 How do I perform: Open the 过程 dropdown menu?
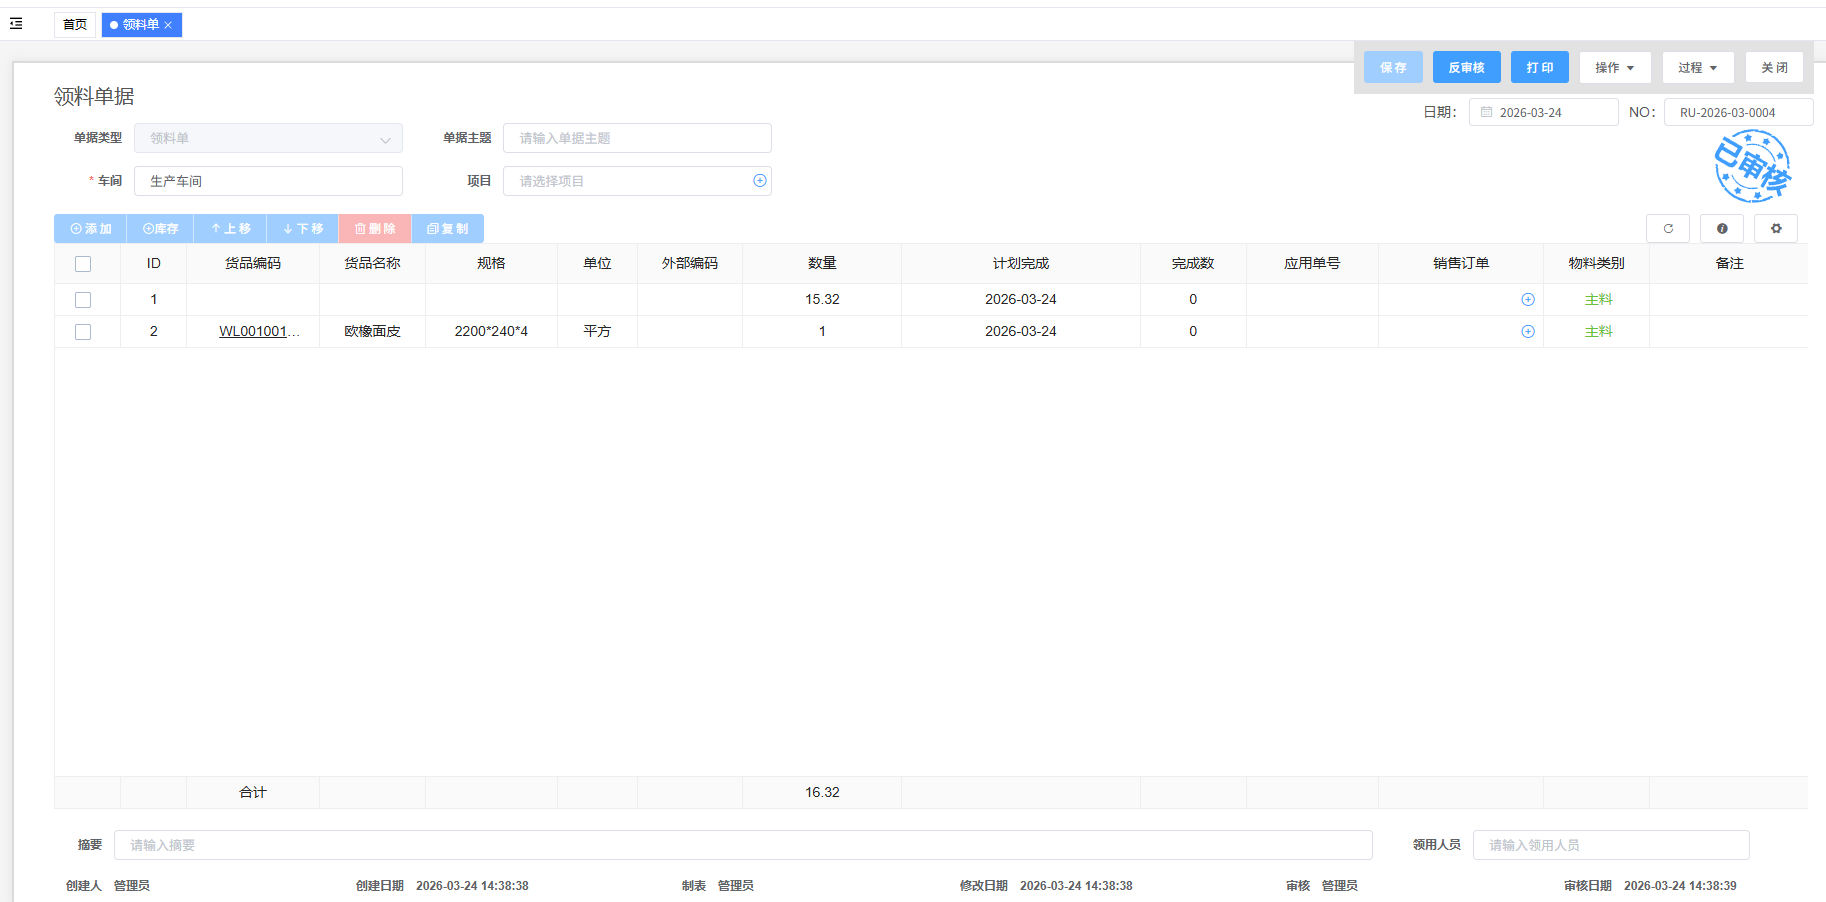pyautogui.click(x=1697, y=68)
